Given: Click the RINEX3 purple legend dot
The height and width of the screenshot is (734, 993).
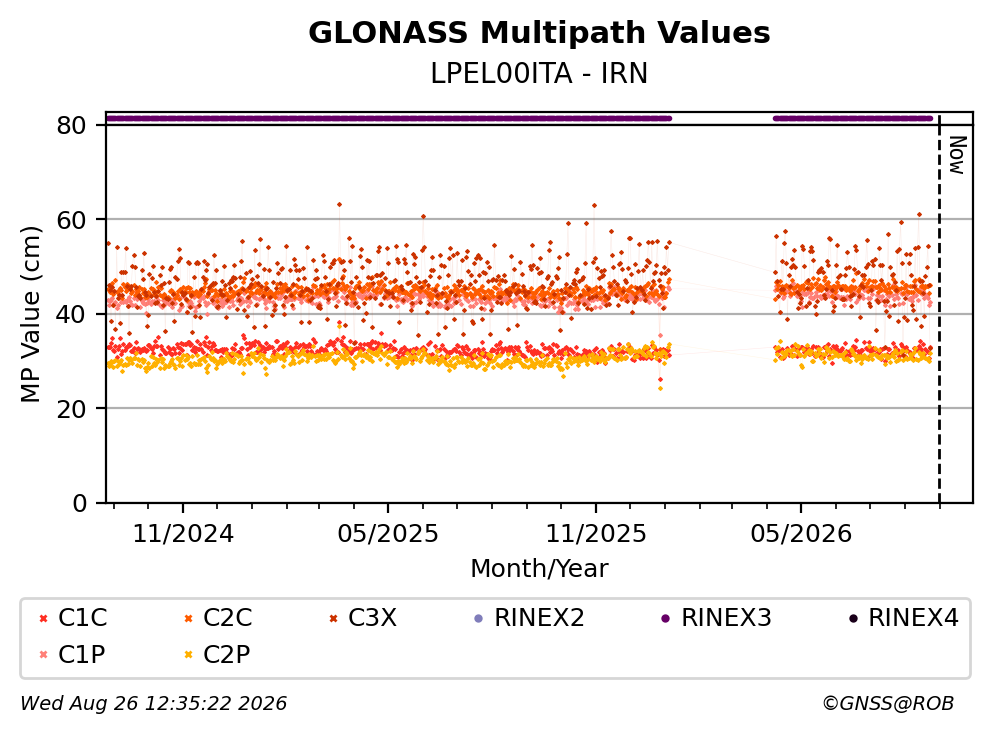Looking at the screenshot, I should (x=666, y=618).
